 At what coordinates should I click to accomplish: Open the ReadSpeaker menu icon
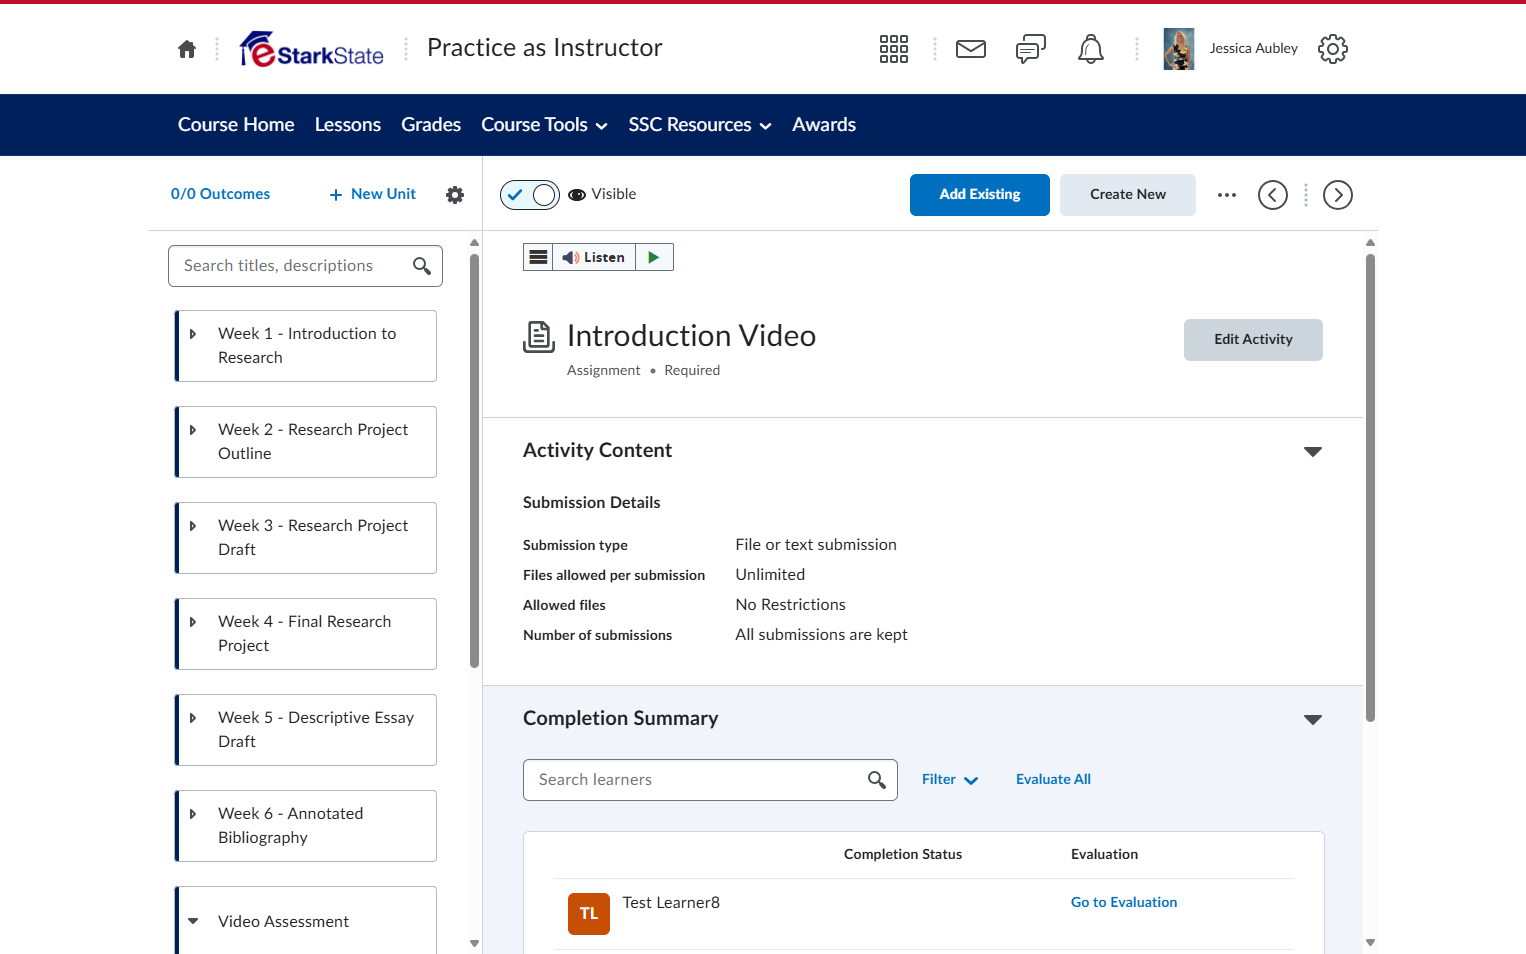(538, 257)
